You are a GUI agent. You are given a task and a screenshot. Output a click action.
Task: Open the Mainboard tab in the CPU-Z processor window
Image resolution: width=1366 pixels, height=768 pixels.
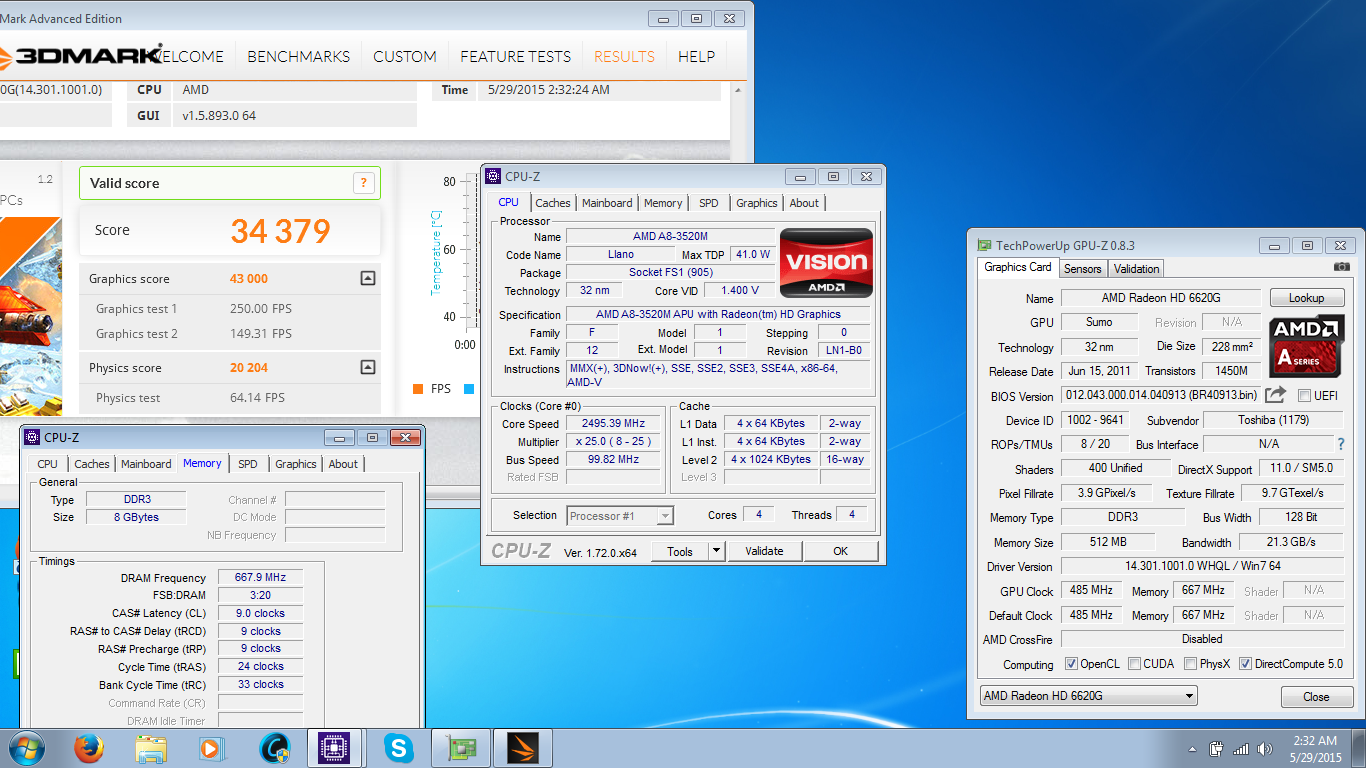(x=607, y=203)
